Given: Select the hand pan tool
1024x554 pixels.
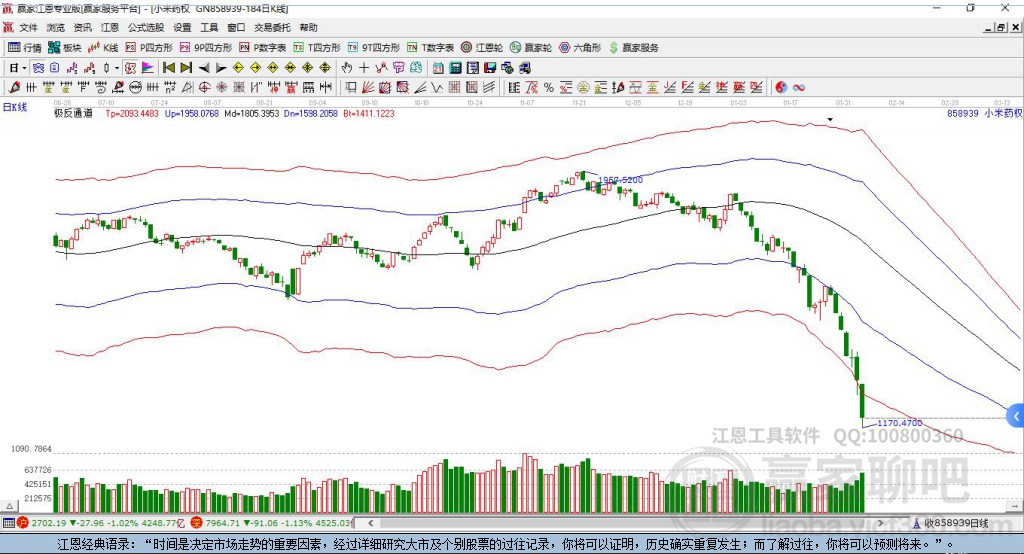Looking at the screenshot, I should click(x=347, y=68).
